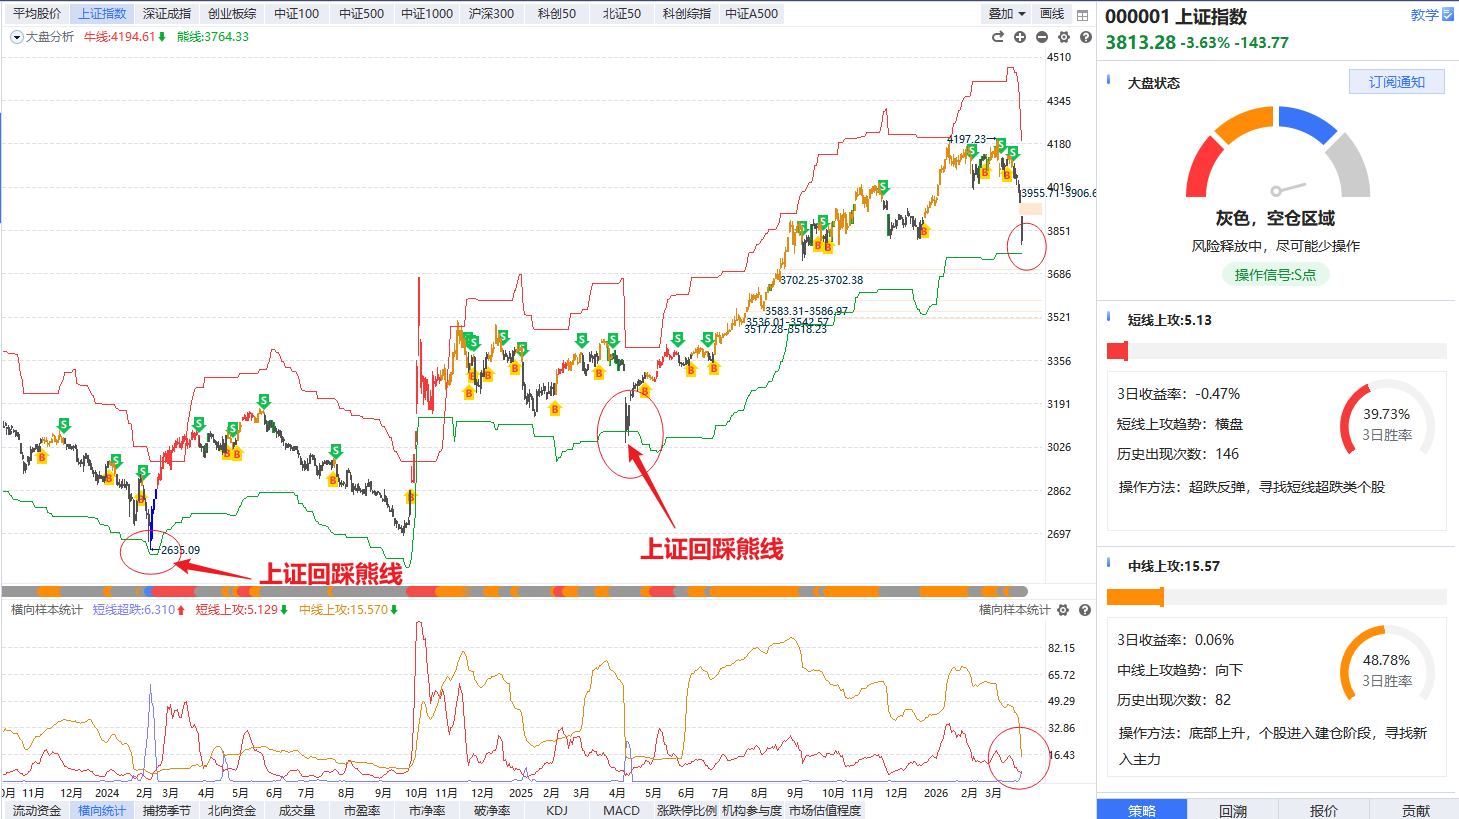Switch to the 回溯 bottom tab
Image resolution: width=1459 pixels, height=819 pixels.
click(1233, 810)
